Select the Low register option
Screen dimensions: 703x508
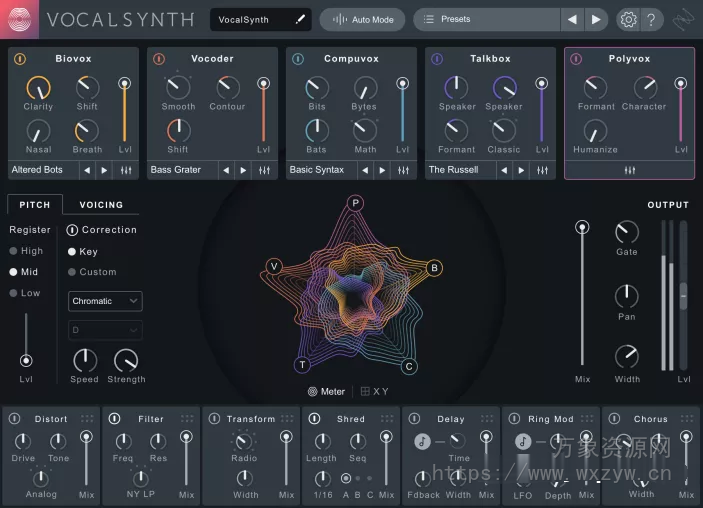point(25,293)
